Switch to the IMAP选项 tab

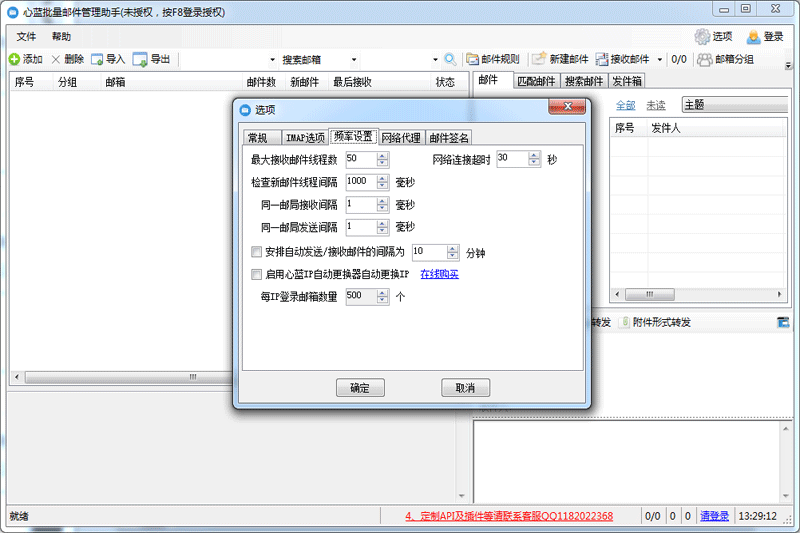[x=304, y=138]
